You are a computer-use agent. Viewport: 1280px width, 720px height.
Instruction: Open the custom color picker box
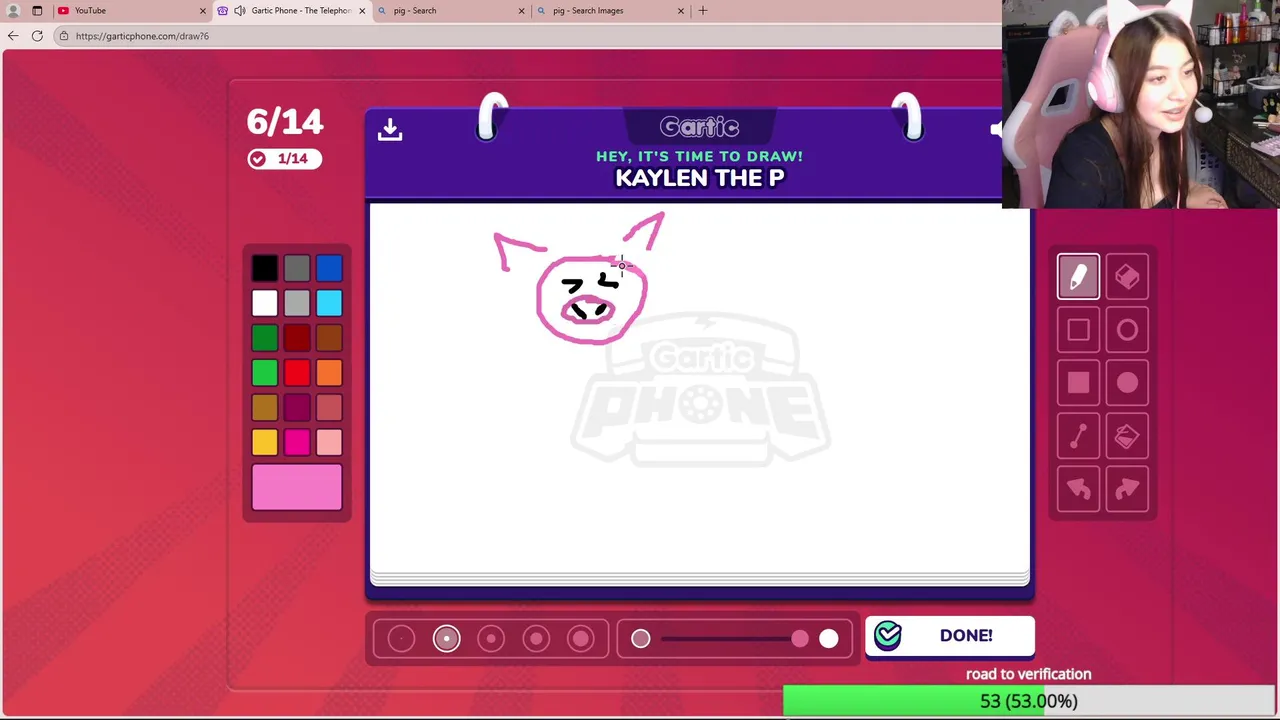point(297,488)
